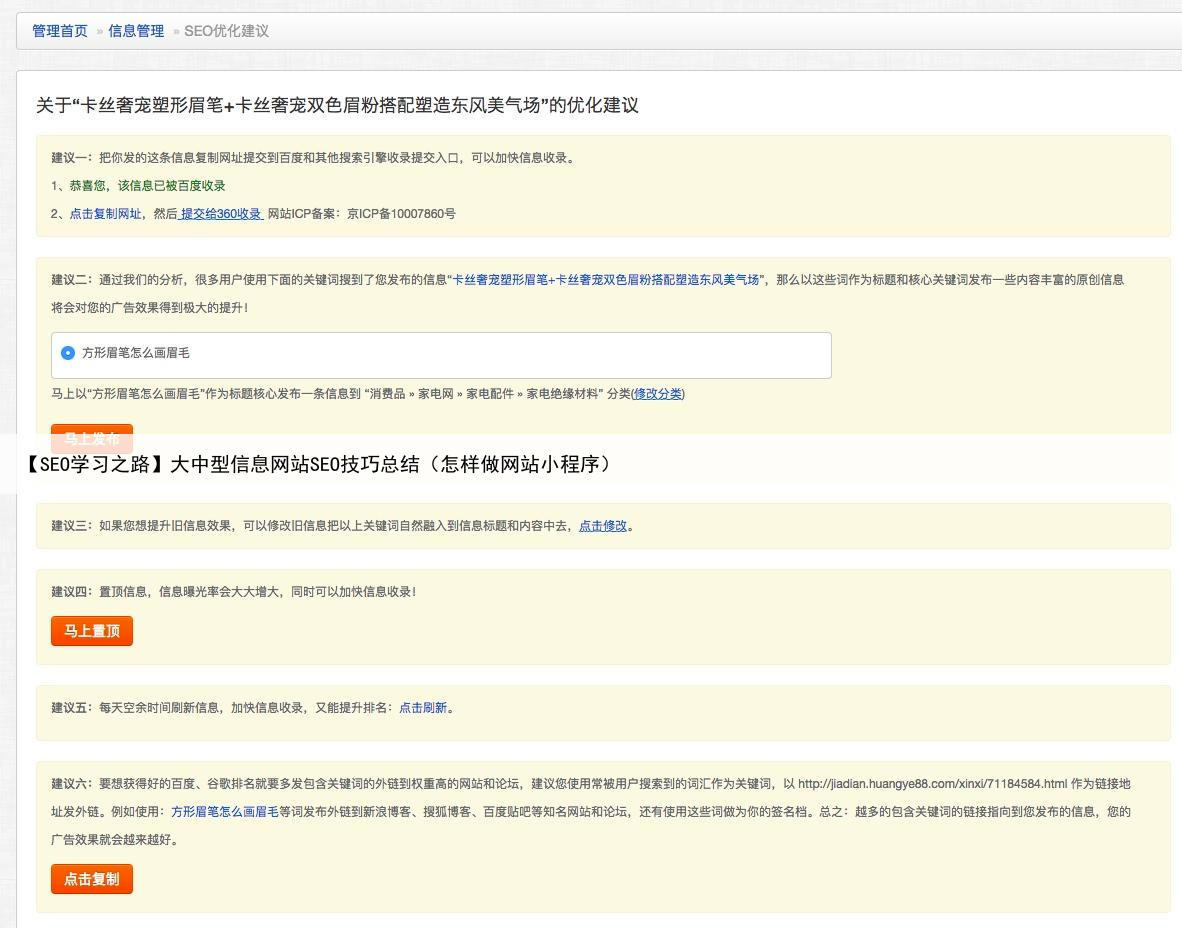Click the jiadian.huangye88.com URL text
This screenshot has width=1182, height=928.
(x=933, y=783)
